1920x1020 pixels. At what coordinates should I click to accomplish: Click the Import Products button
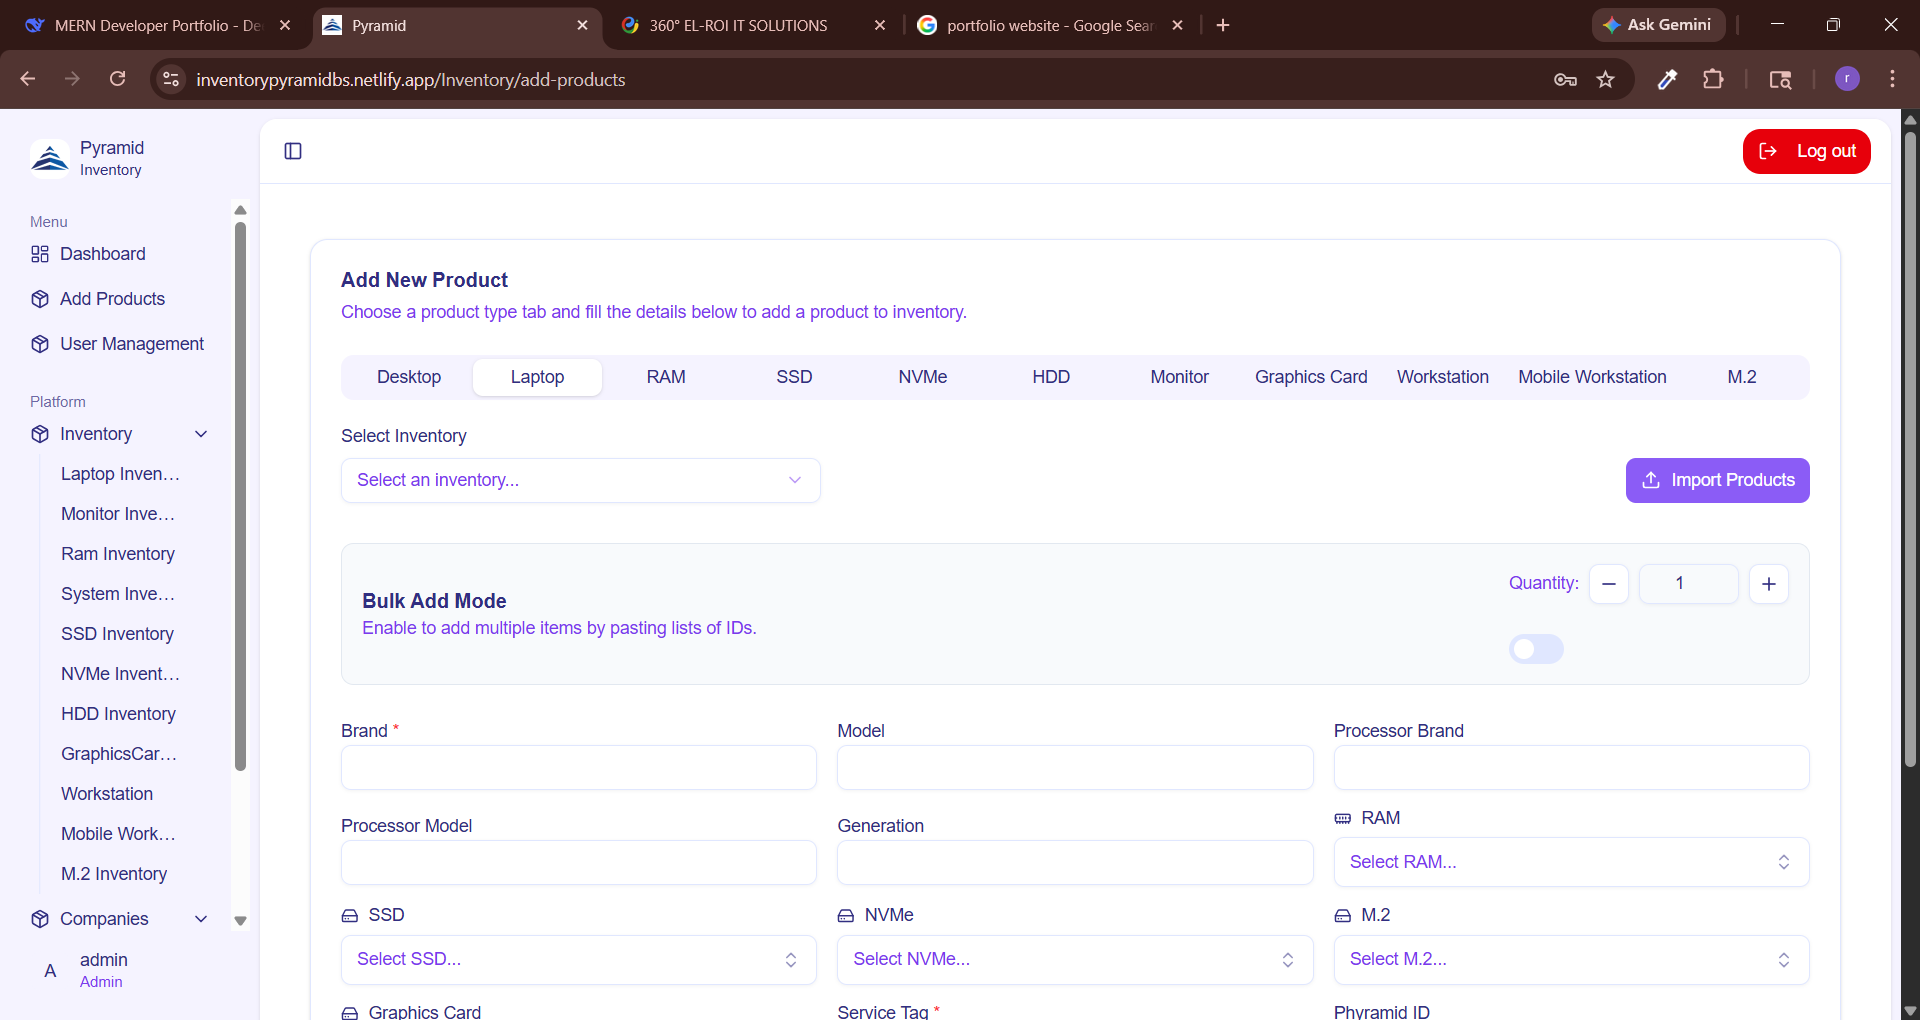[x=1717, y=480]
